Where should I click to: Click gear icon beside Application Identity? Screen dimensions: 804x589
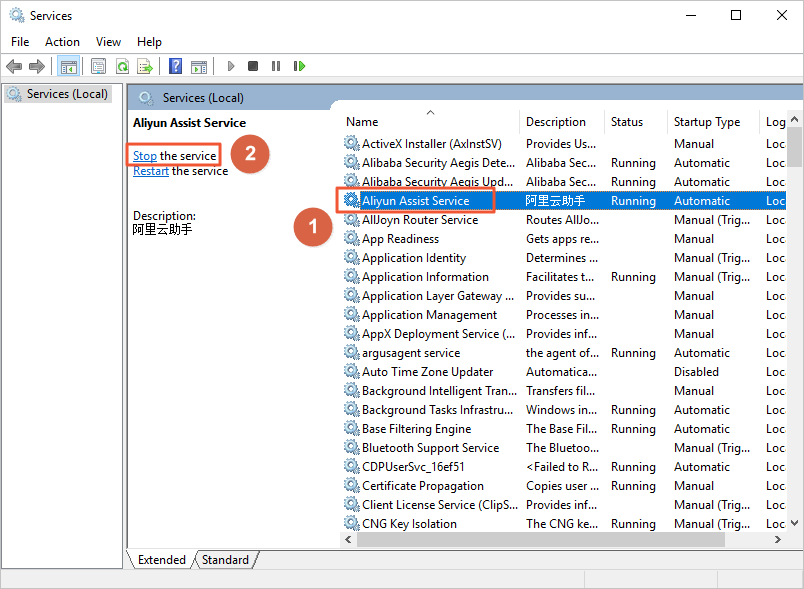[x=352, y=257]
